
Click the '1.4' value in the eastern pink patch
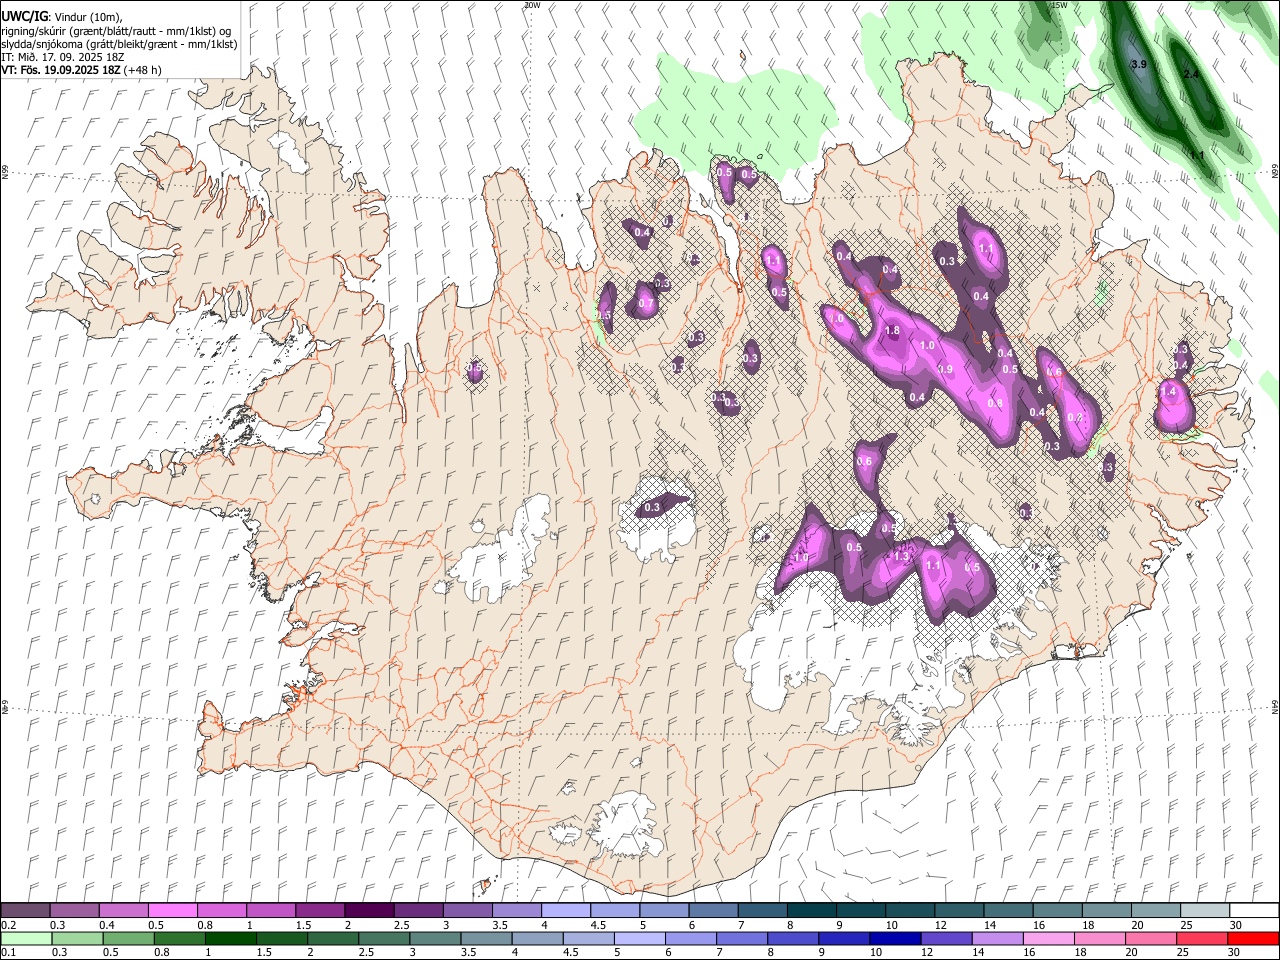click(x=1169, y=392)
